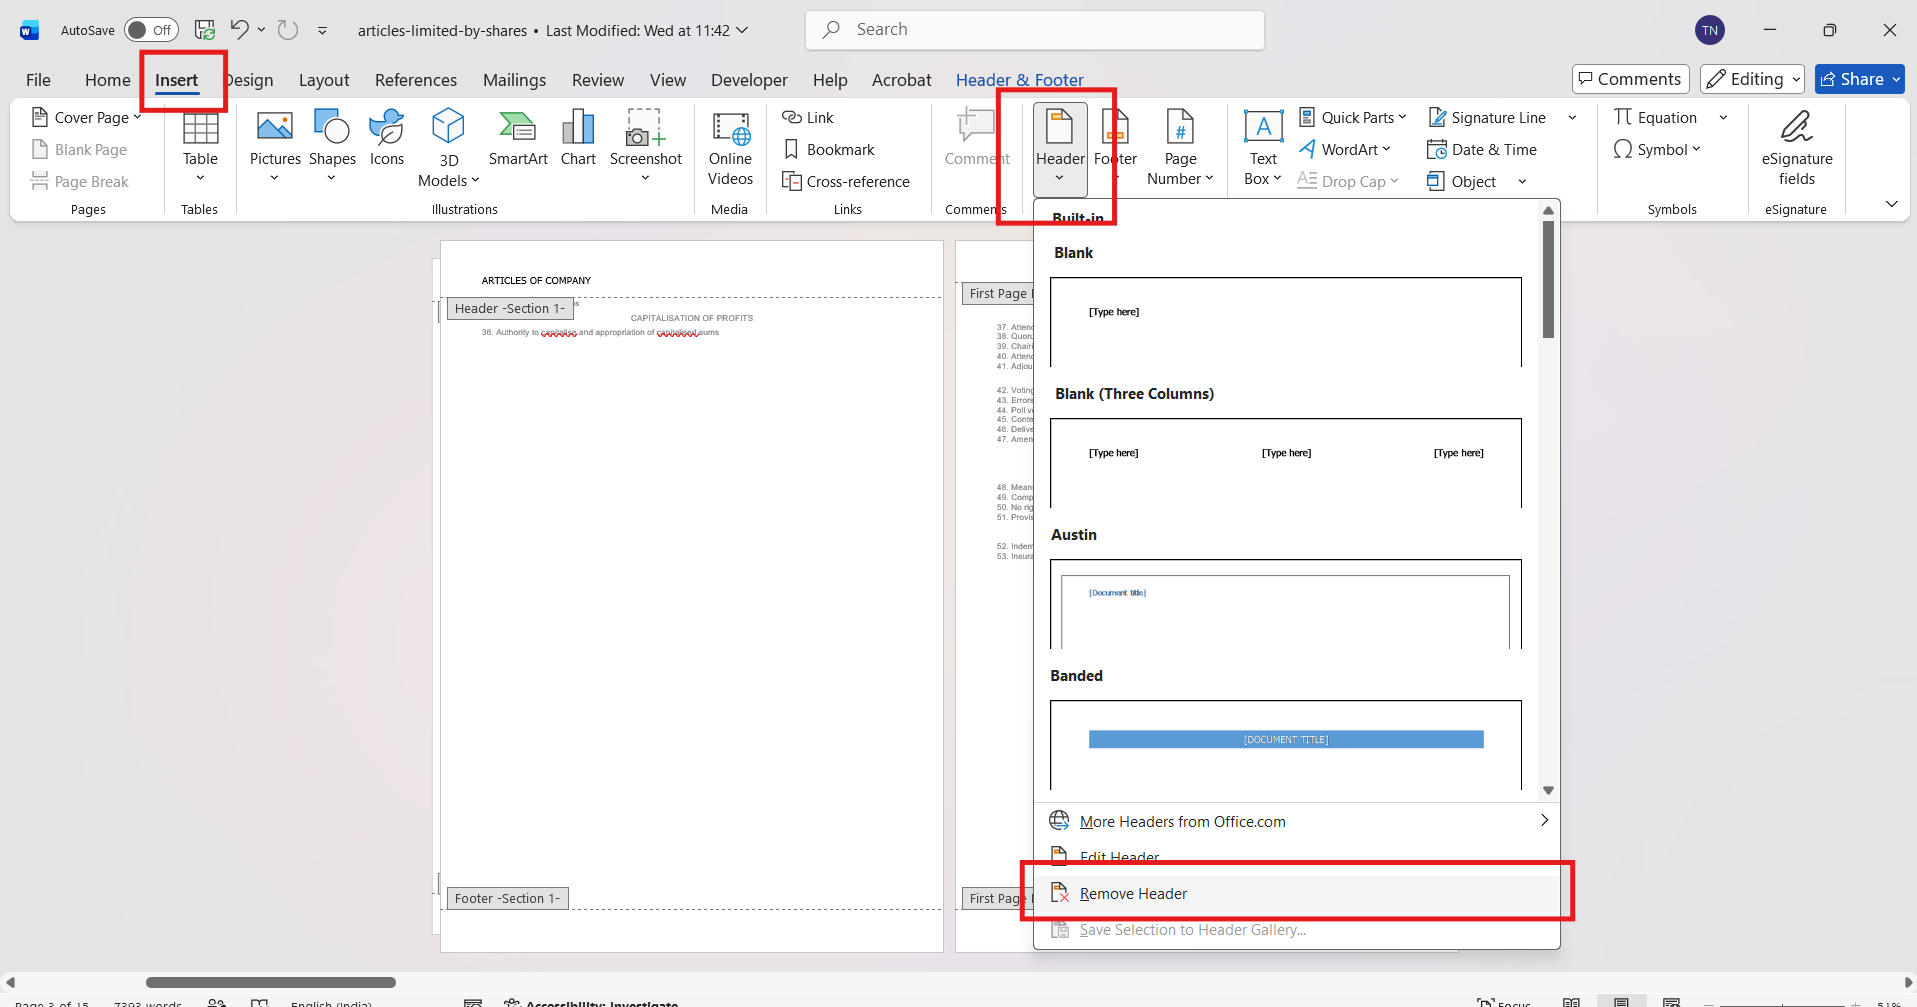
Task: Collapse the ribbon using the chevron
Action: pos(1891,204)
